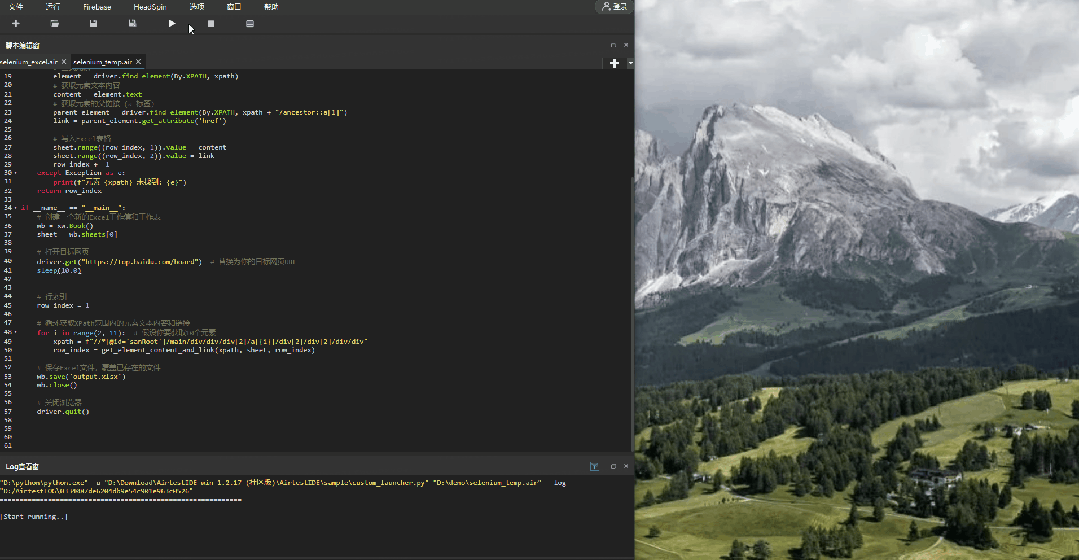Click the 'content = element.text' code line
1079x560 pixels.
[98, 94]
